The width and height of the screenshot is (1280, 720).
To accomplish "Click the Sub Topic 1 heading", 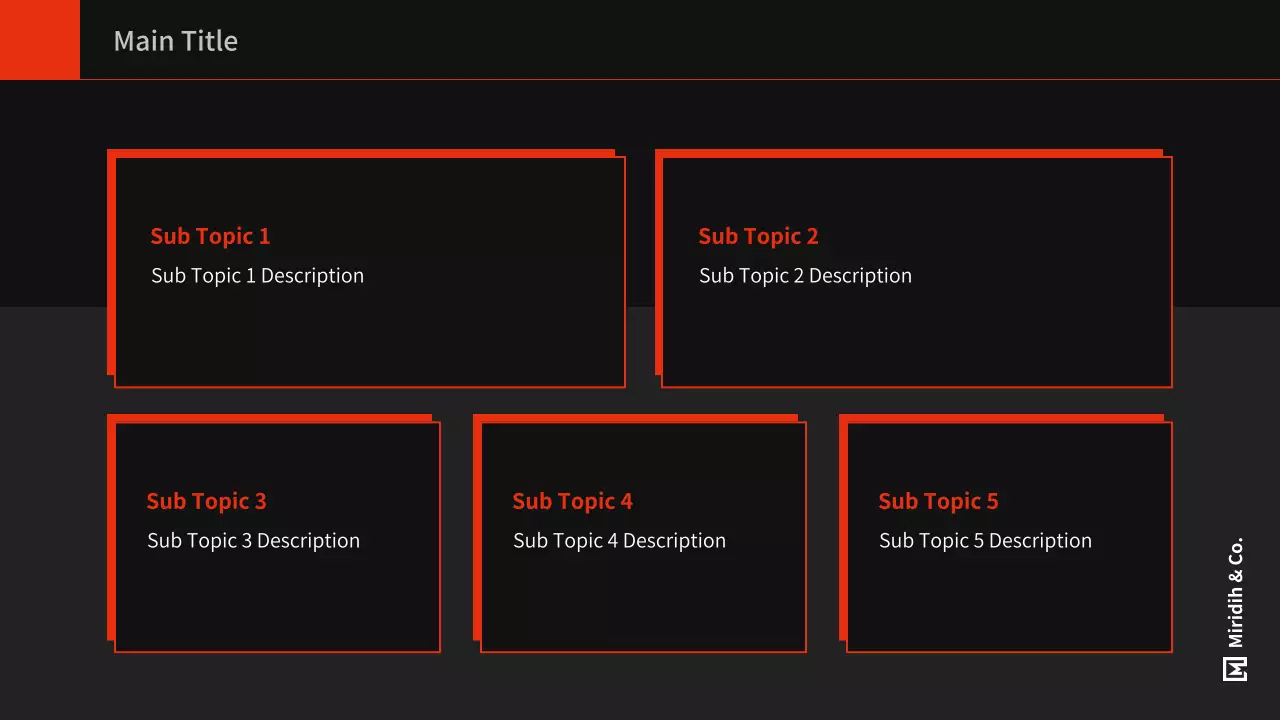I will pyautogui.click(x=210, y=236).
